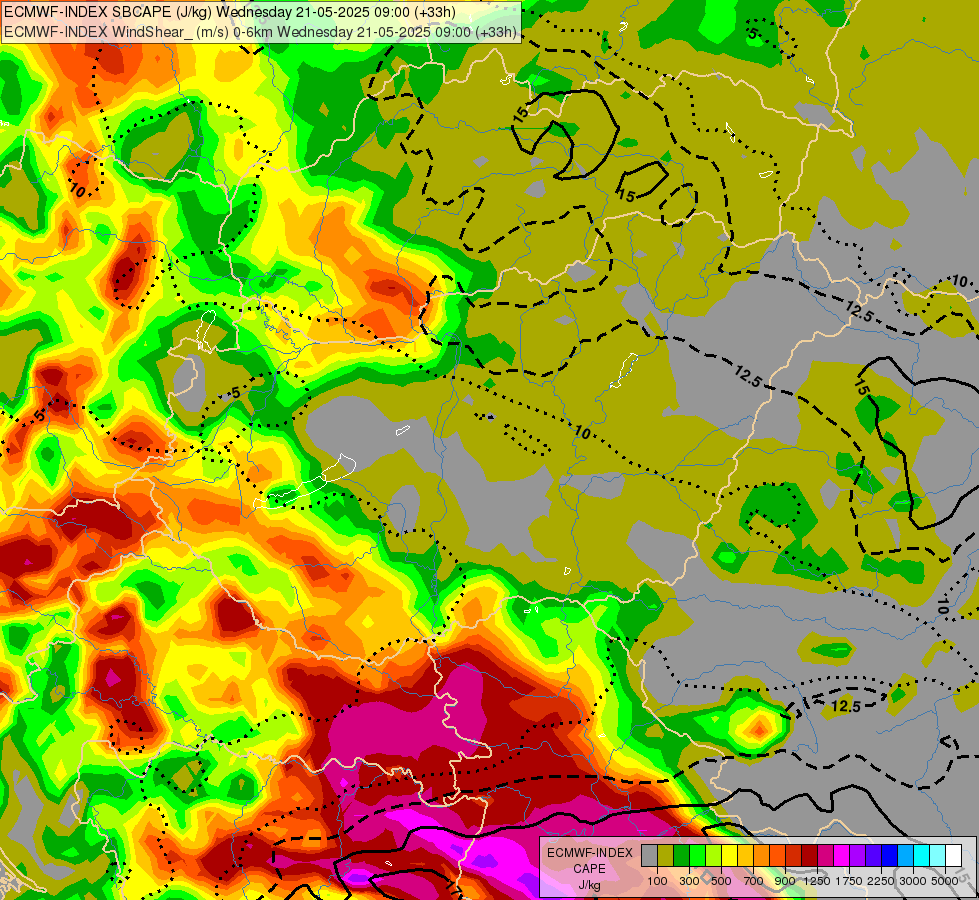Image resolution: width=979 pixels, height=900 pixels.
Task: Click the legend value 100
Action: (x=657, y=881)
